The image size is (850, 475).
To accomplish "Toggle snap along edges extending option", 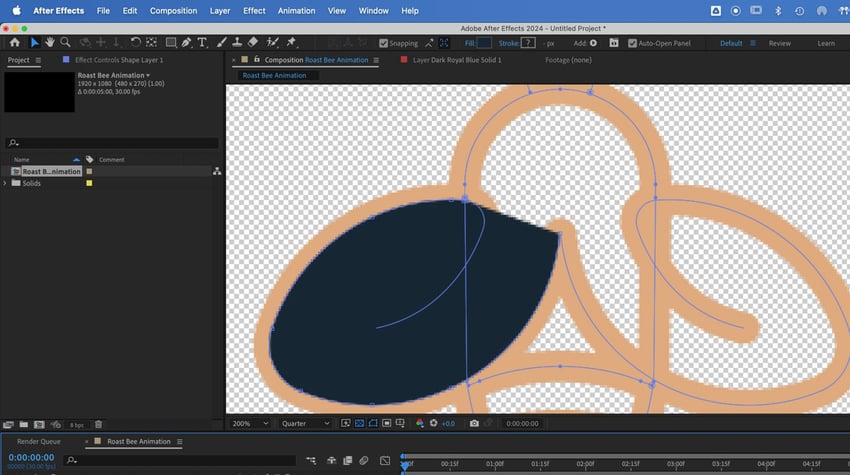I will coord(429,43).
